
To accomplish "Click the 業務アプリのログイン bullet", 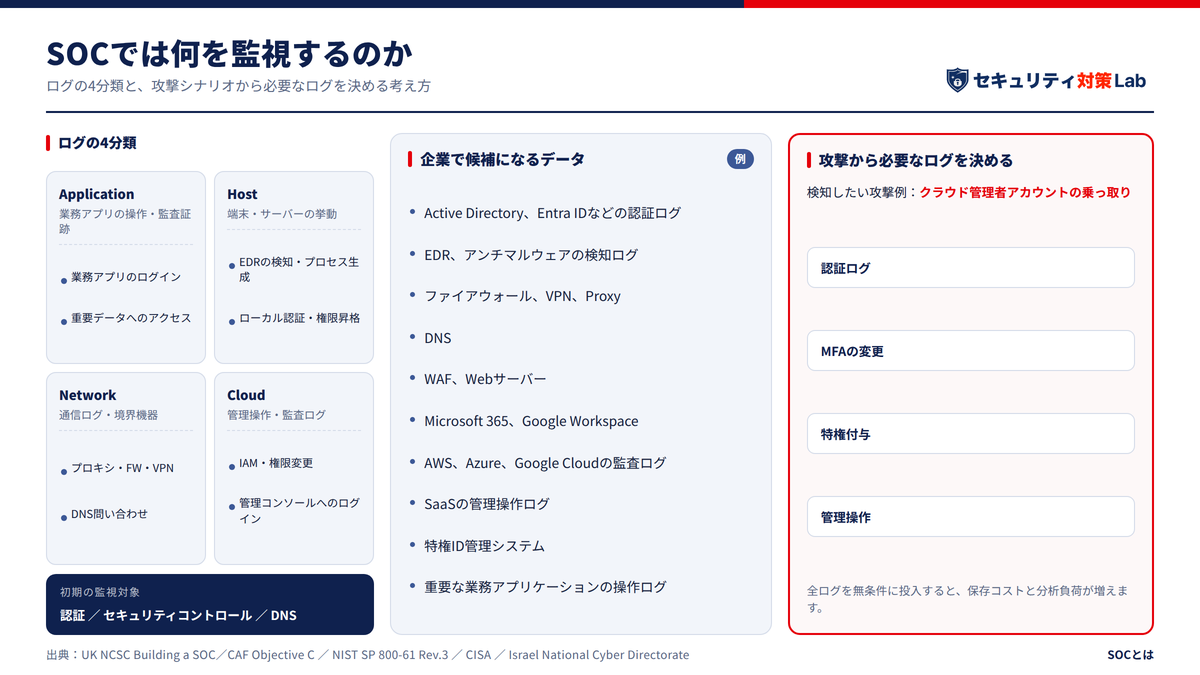I will click(126, 277).
